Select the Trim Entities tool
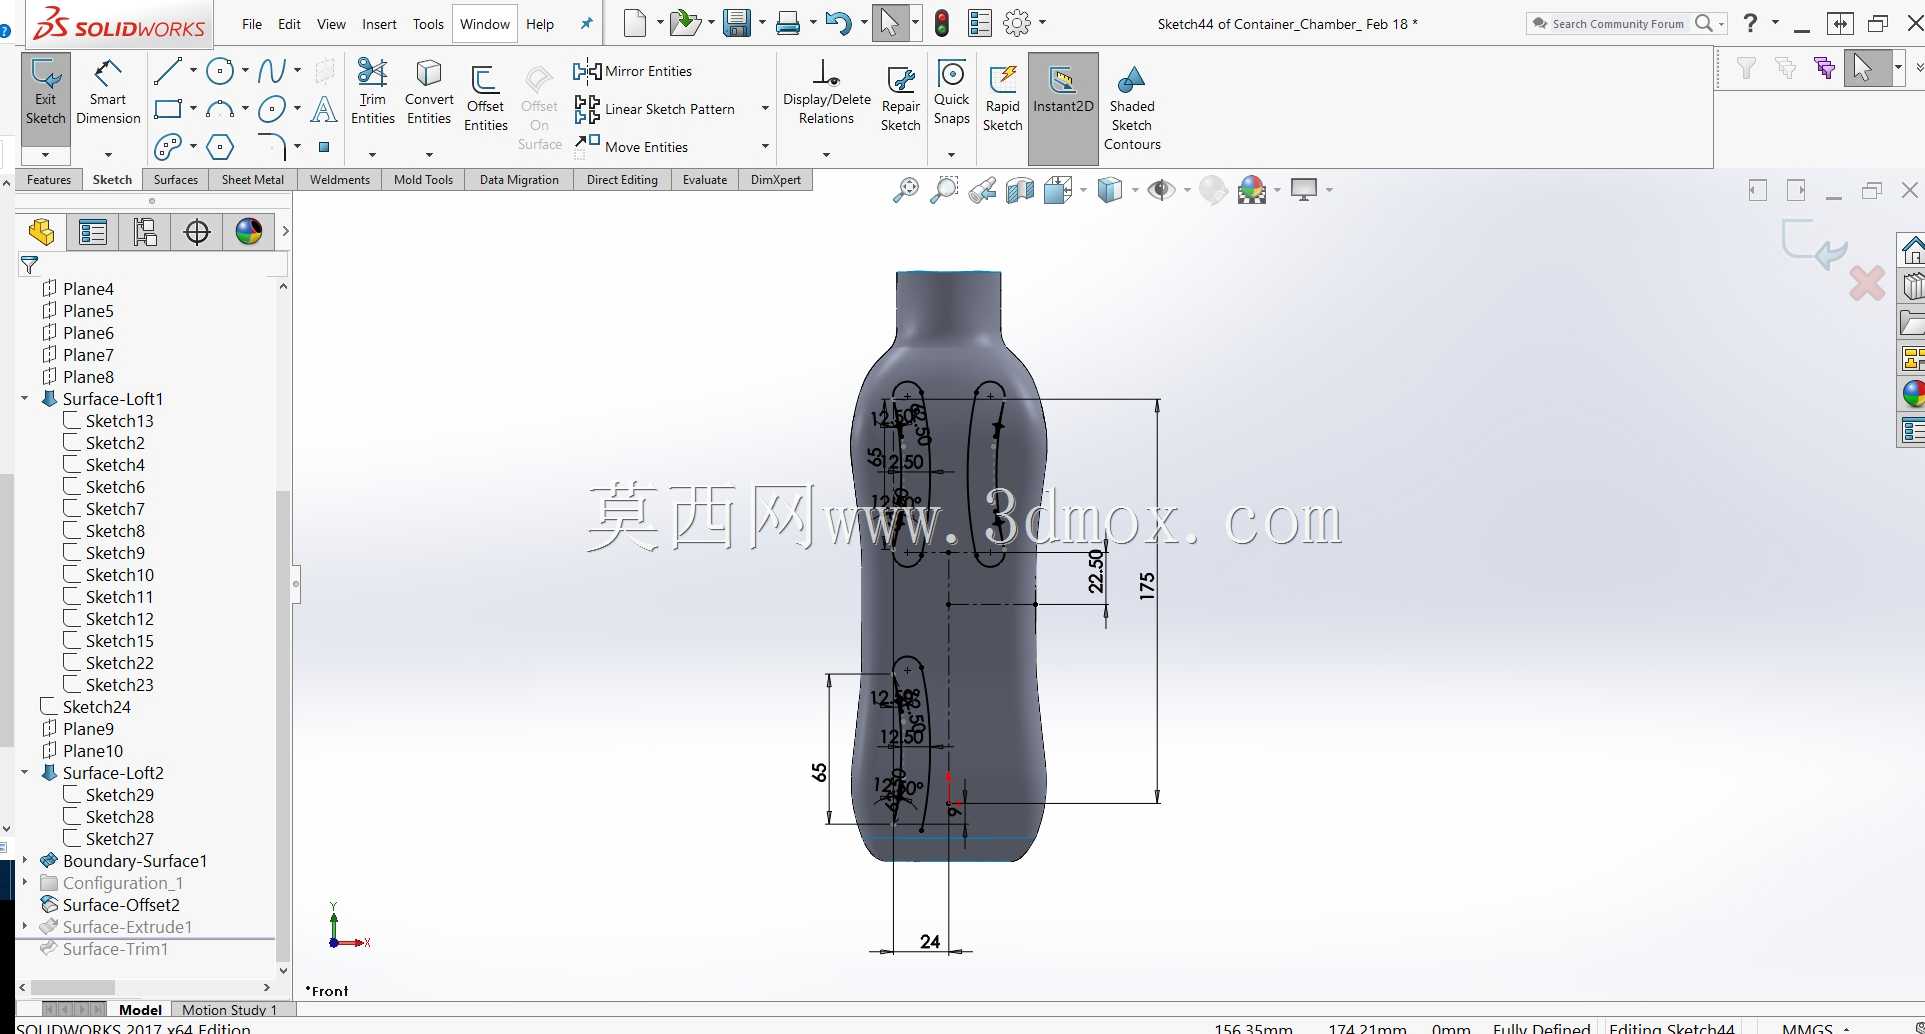This screenshot has width=1925, height=1034. pyautogui.click(x=372, y=92)
